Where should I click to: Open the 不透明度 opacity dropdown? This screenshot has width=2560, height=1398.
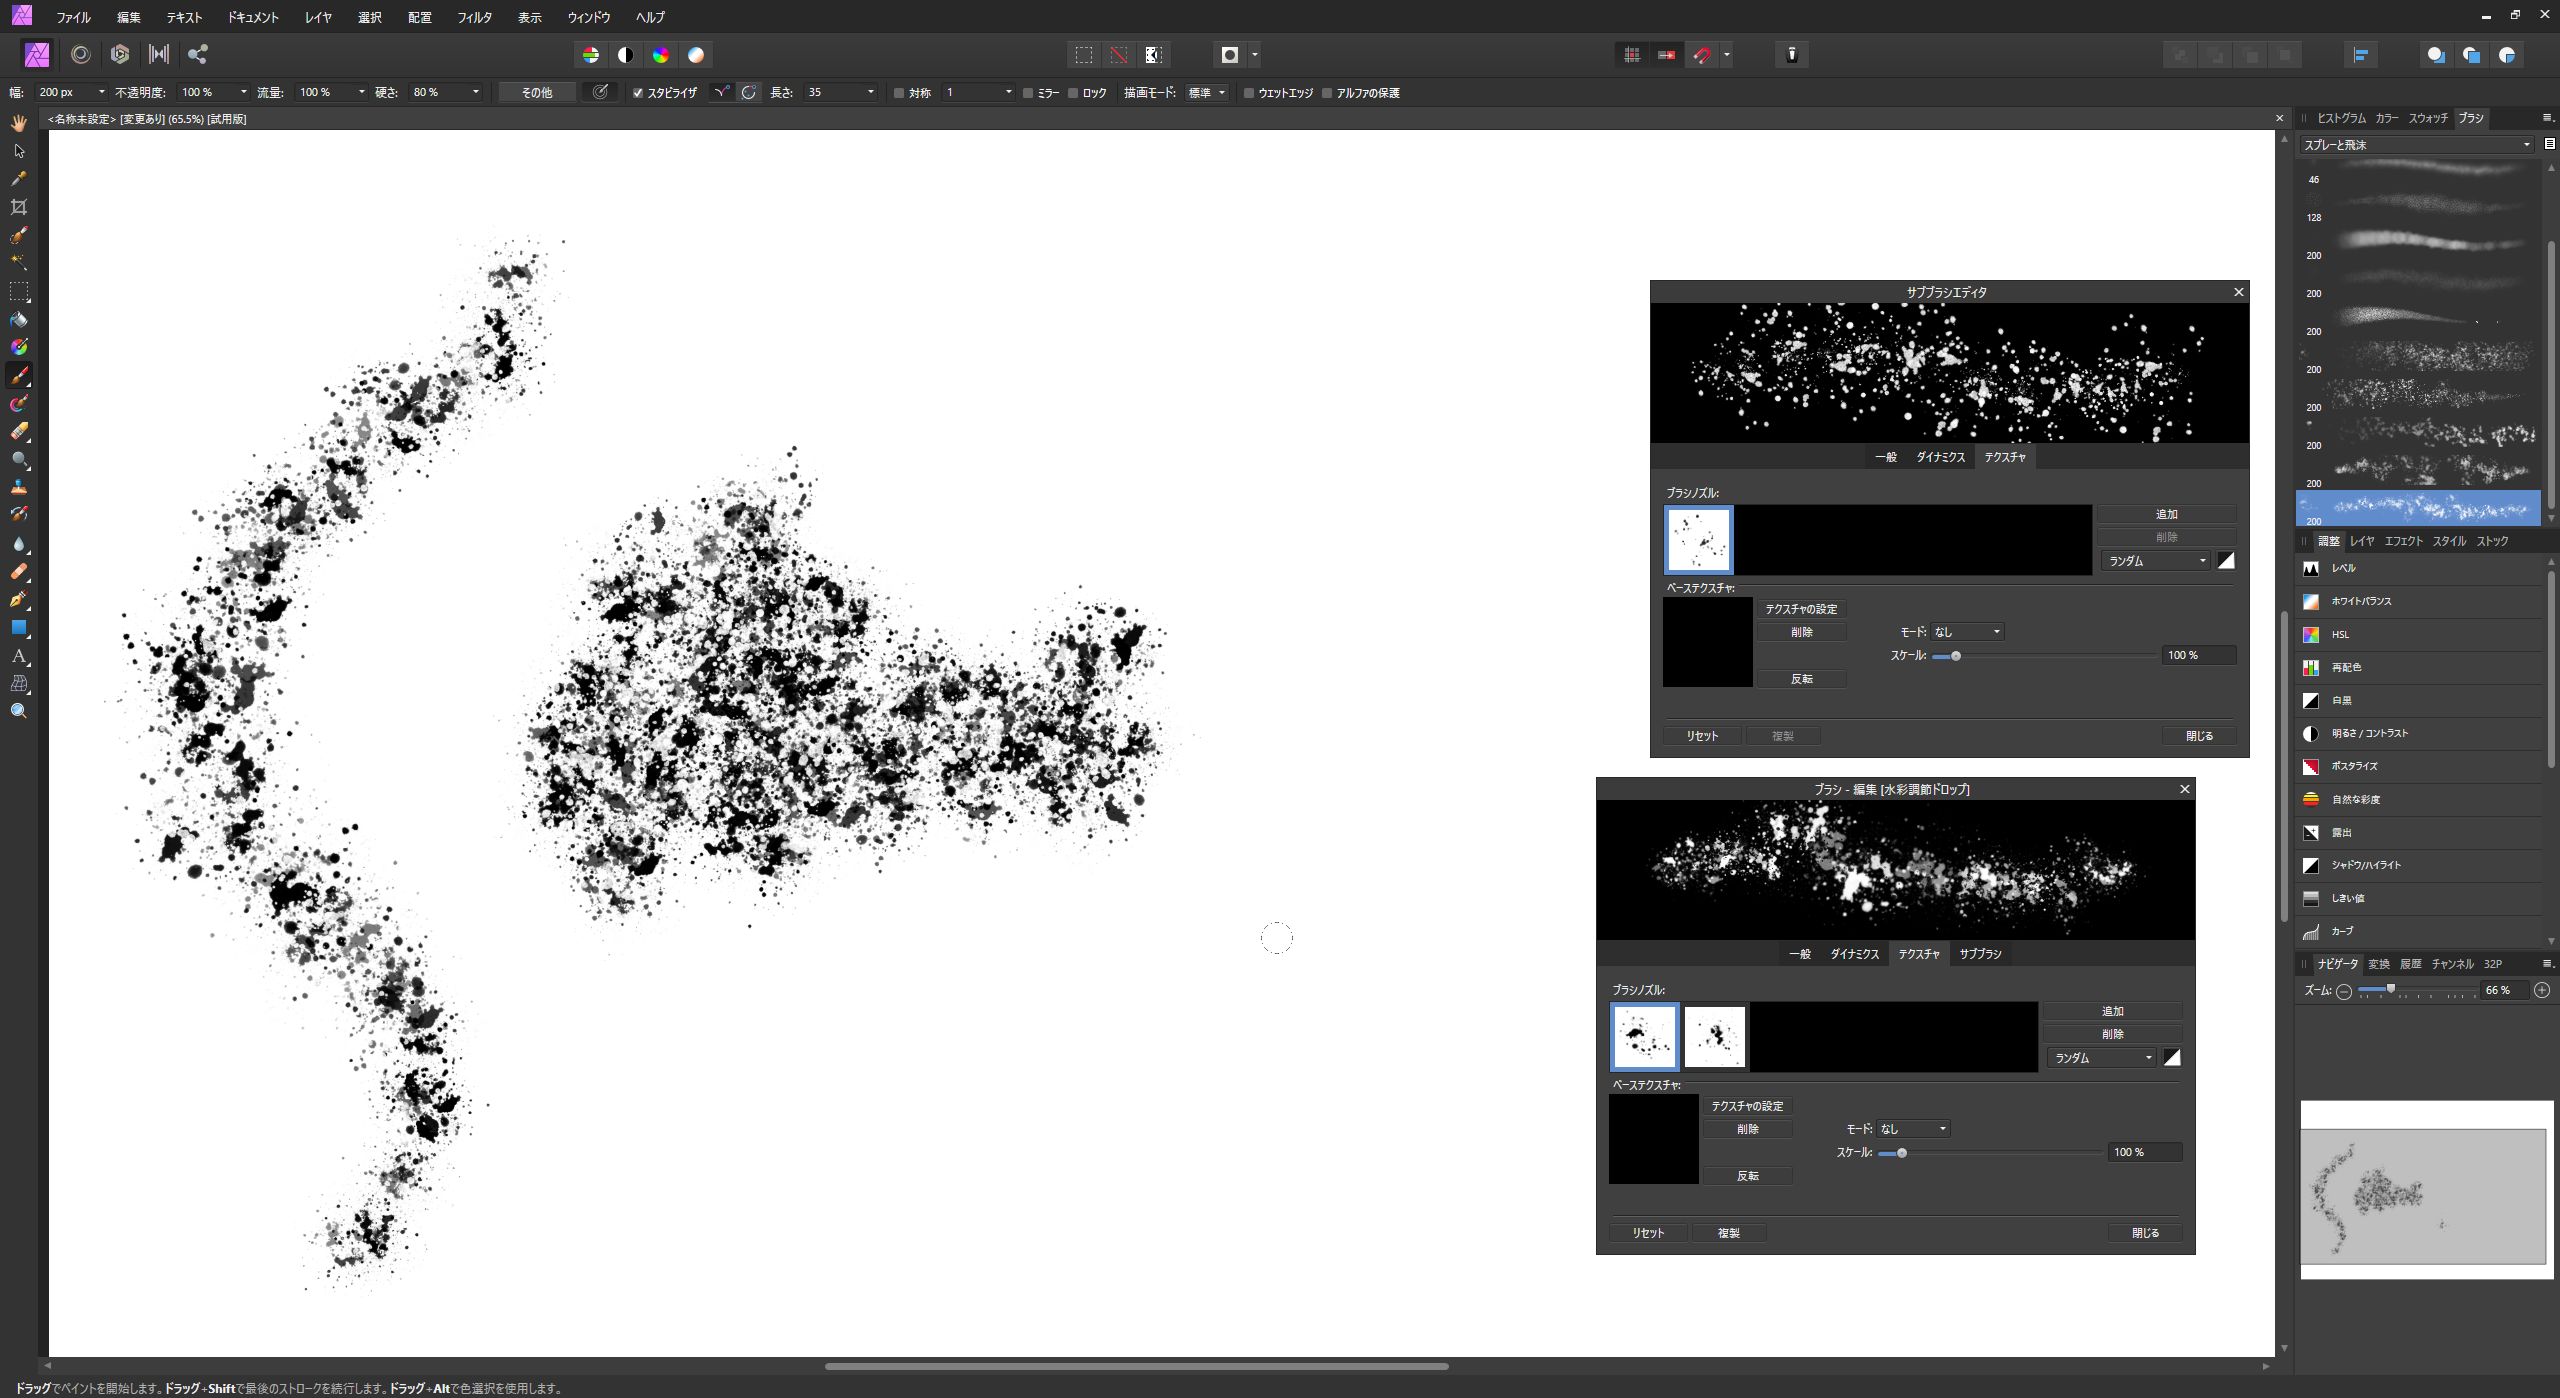pyautogui.click(x=243, y=92)
